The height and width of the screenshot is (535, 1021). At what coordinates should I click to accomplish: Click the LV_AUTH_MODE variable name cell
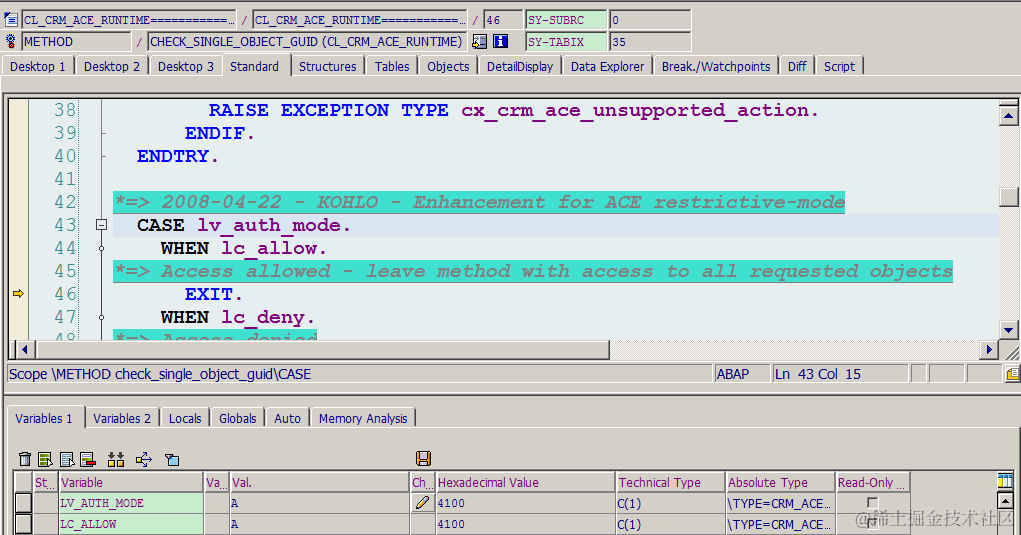(131, 503)
